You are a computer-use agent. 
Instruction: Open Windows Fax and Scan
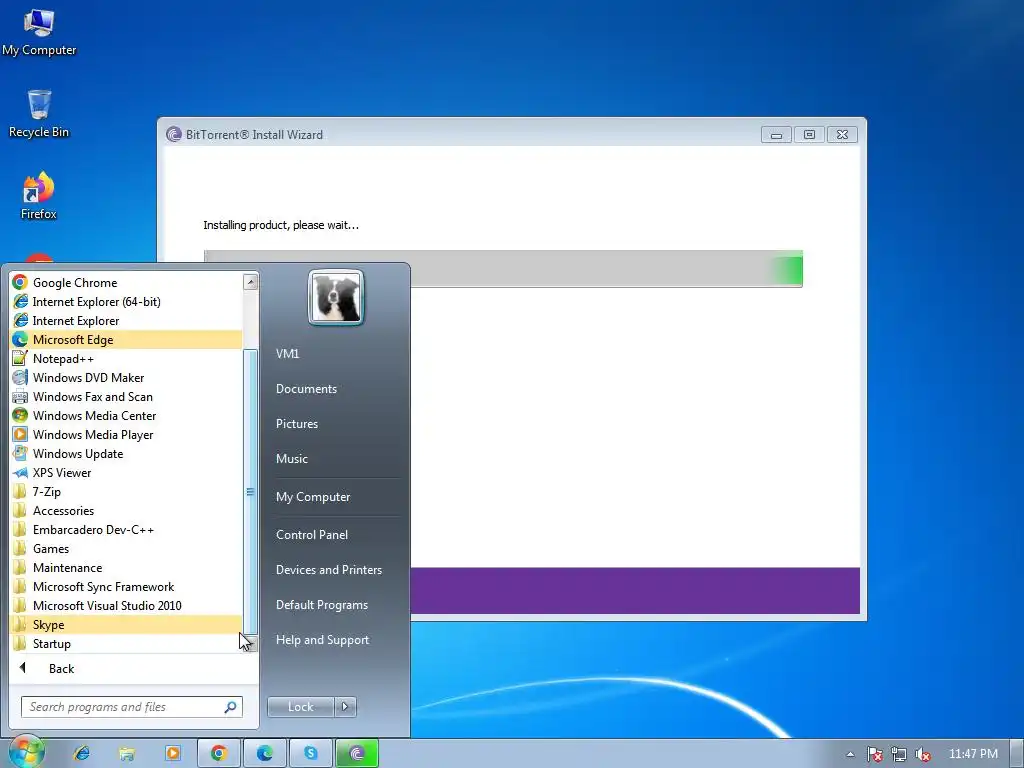[x=126, y=396]
